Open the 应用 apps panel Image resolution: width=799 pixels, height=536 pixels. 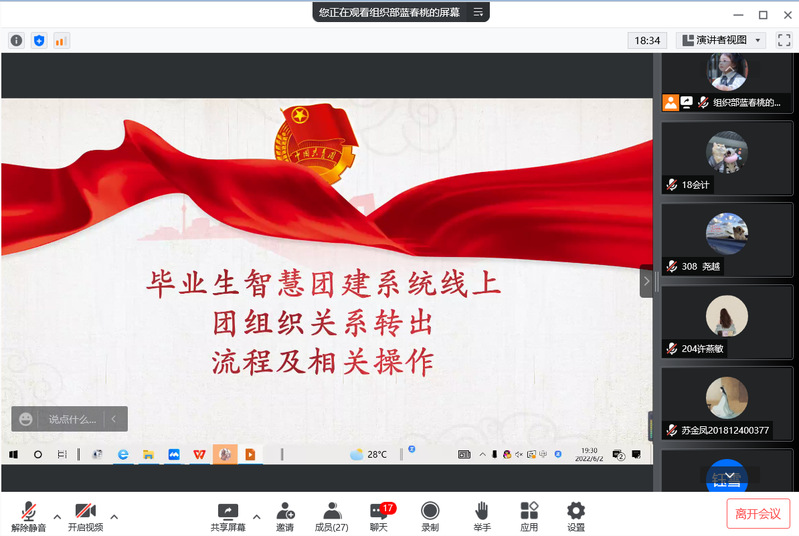(529, 517)
